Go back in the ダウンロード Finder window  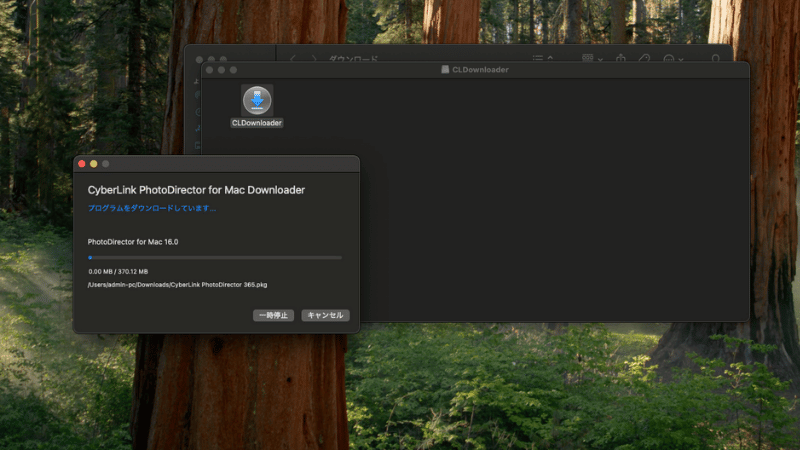click(293, 59)
